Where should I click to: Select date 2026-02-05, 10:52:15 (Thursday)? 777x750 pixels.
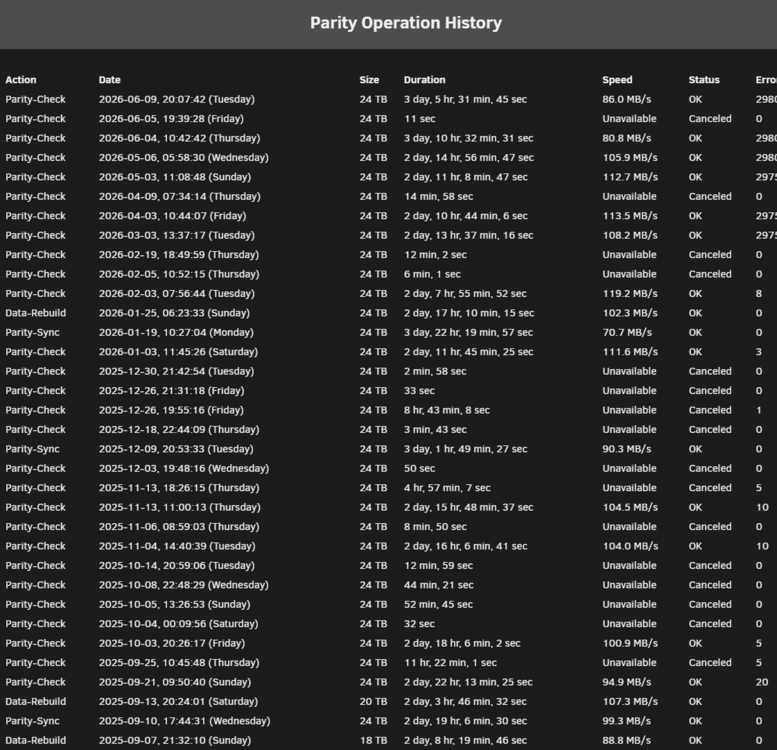point(179,274)
